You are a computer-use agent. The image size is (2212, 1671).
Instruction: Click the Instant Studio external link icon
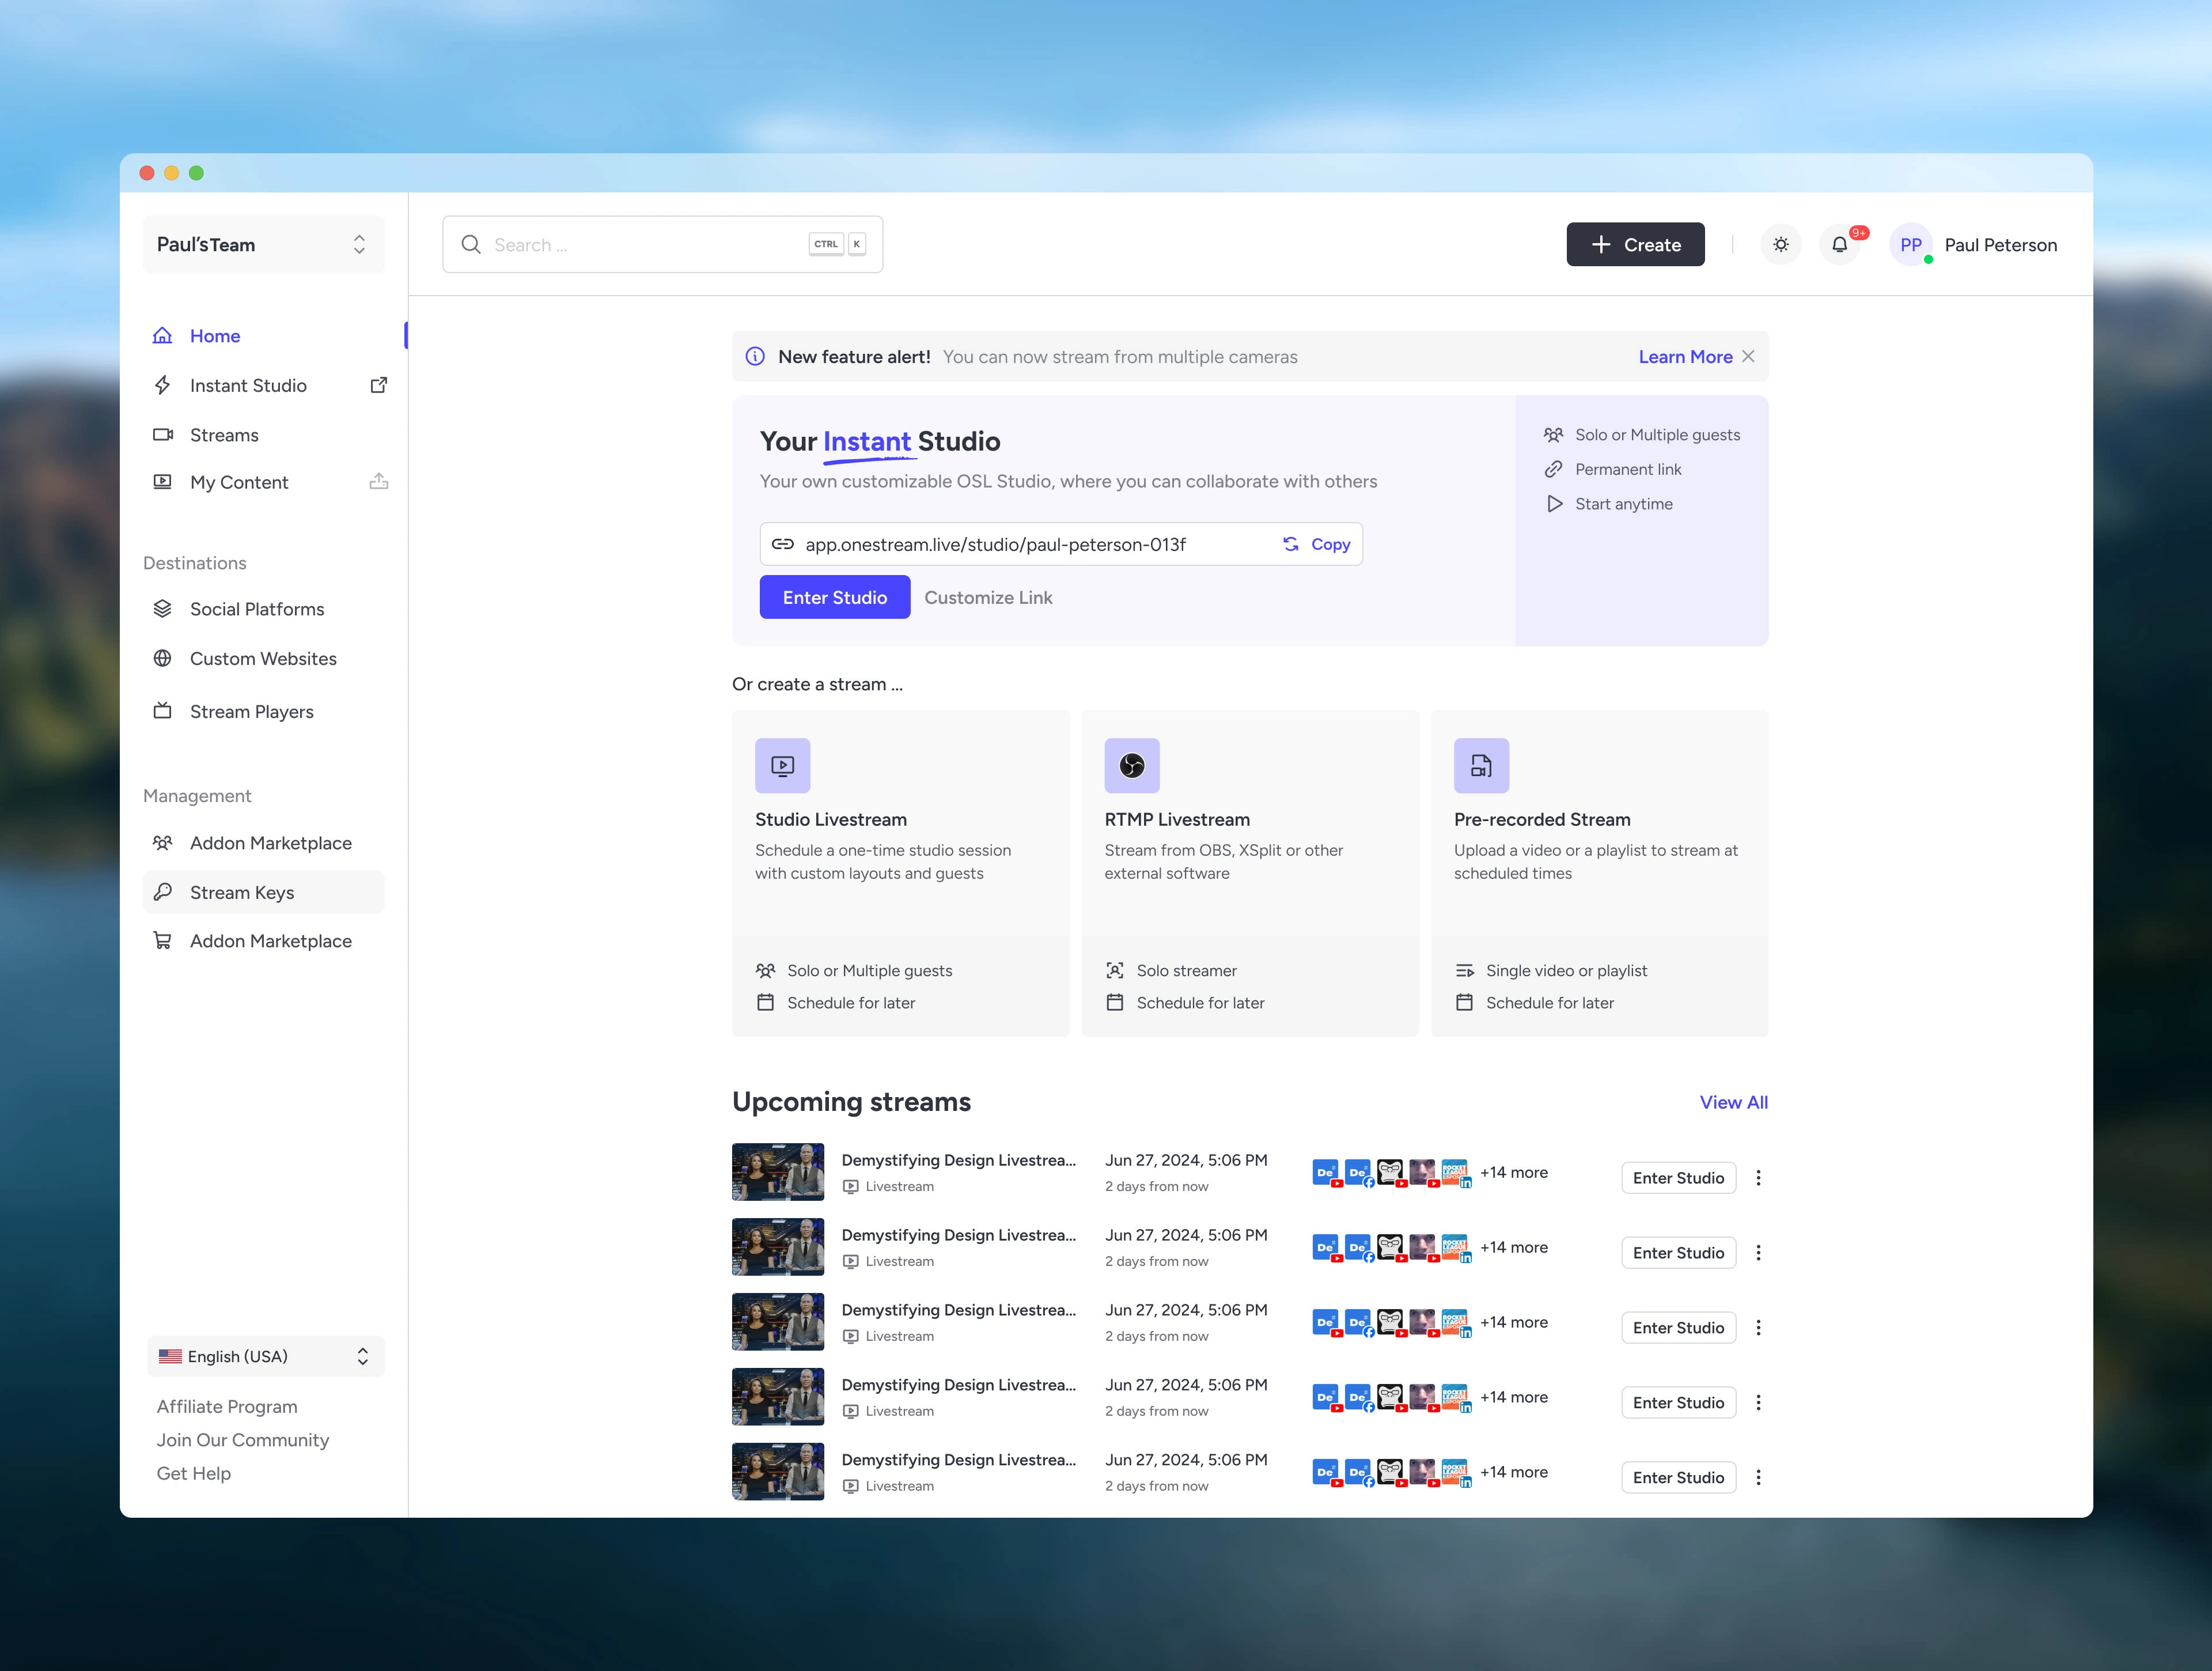(379, 385)
